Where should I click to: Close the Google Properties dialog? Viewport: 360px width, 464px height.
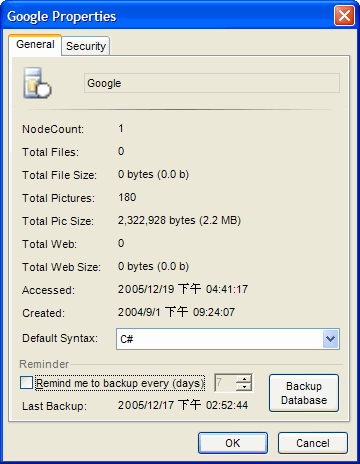pyautogui.click(x=344, y=15)
